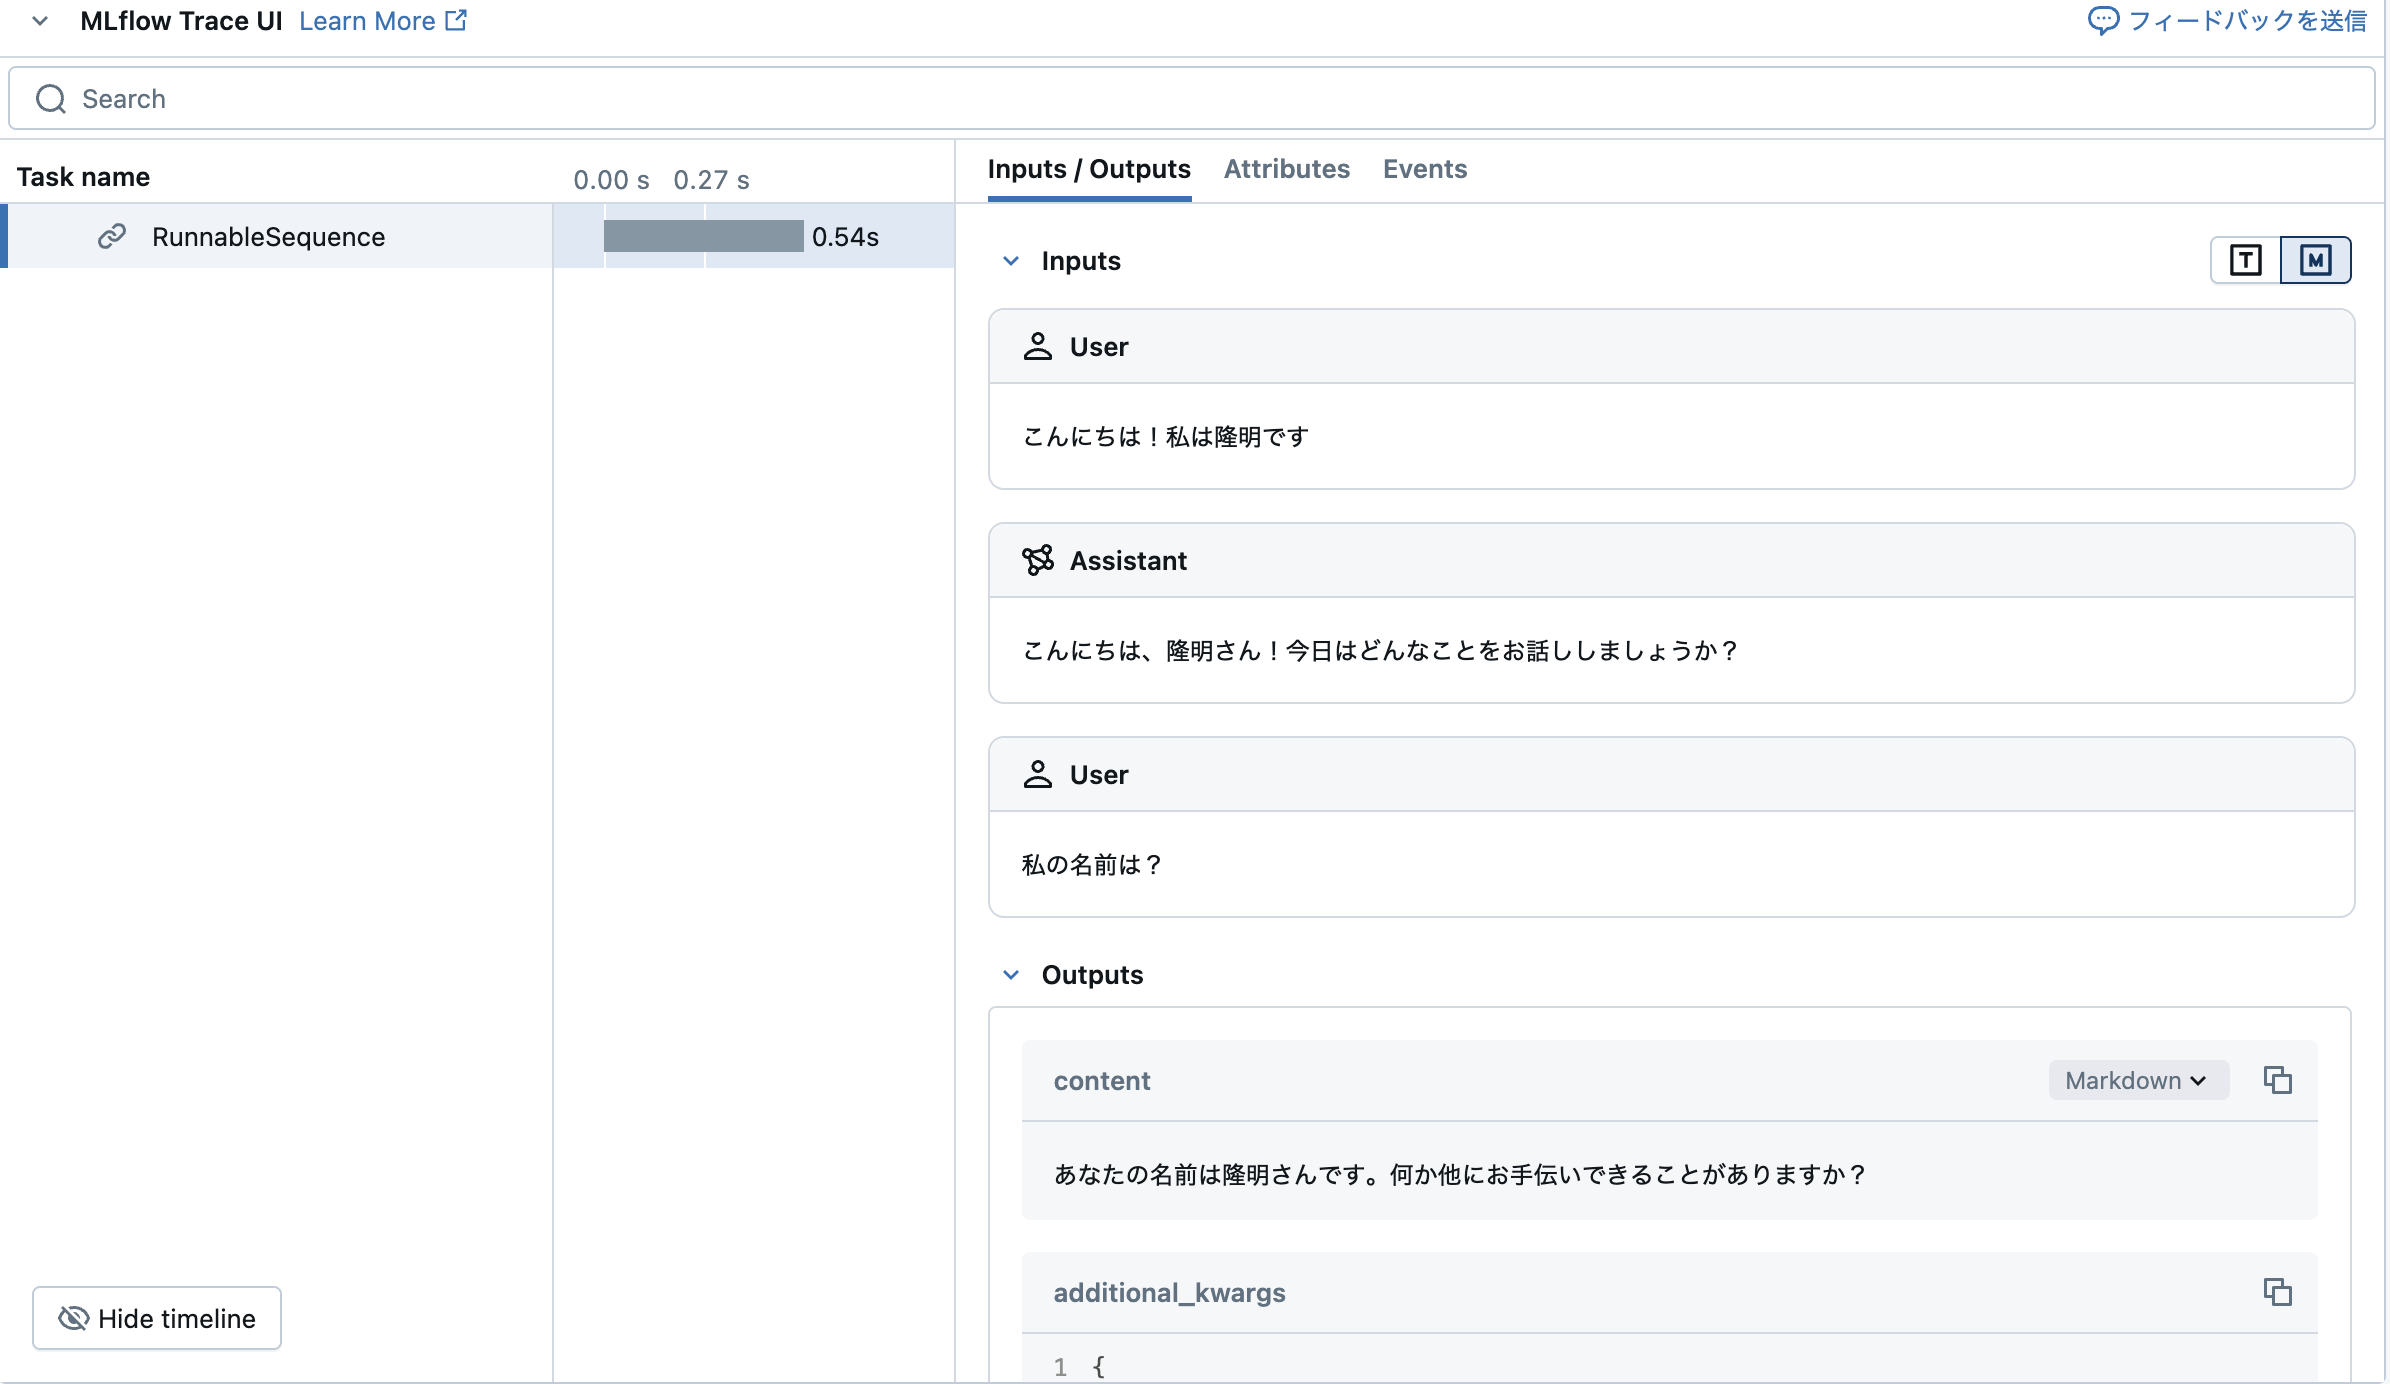Hide the timeline using the eye-slash button
The width and height of the screenshot is (2390, 1384).
(156, 1318)
